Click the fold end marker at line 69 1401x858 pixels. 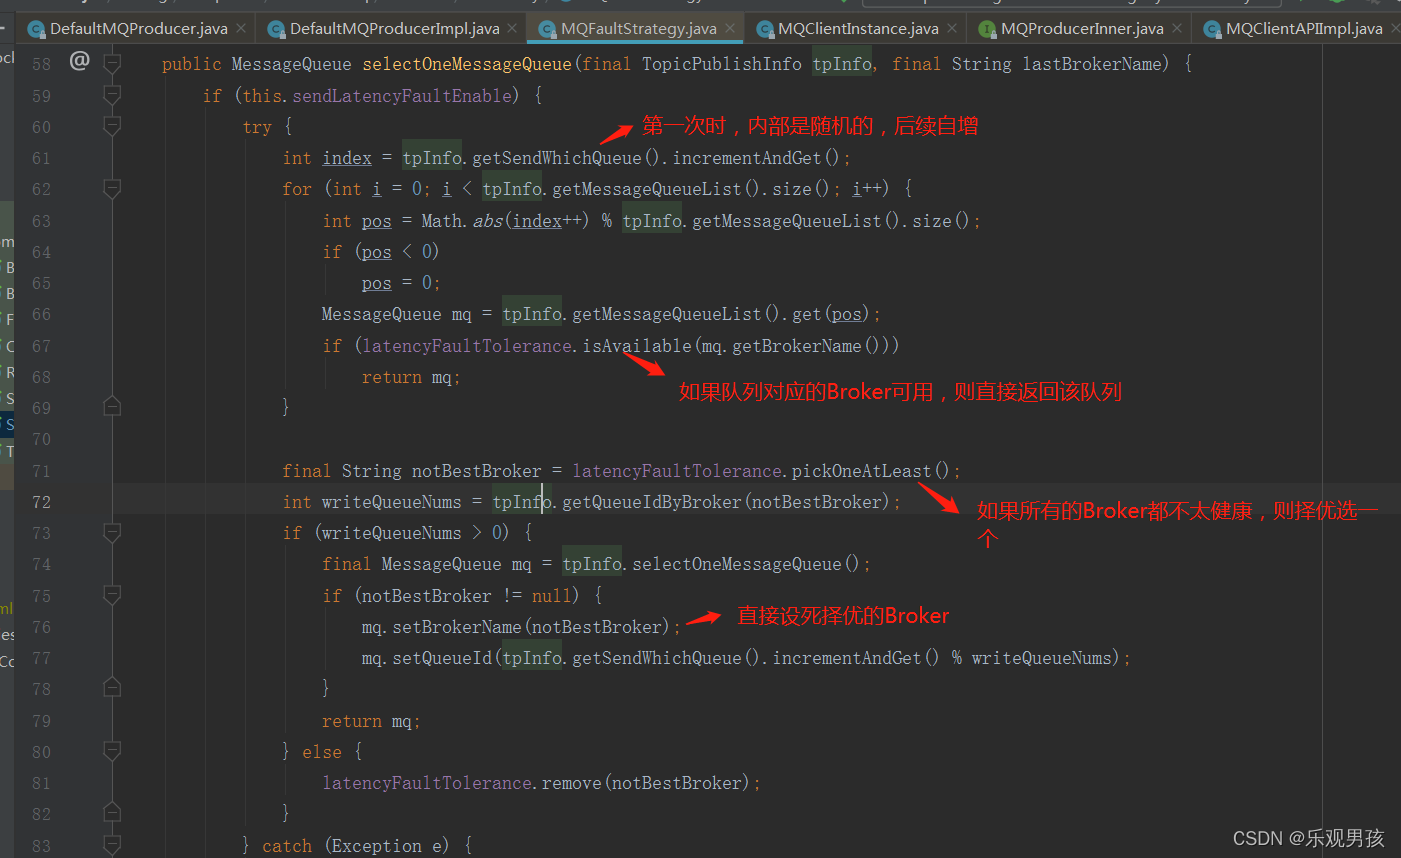(x=112, y=407)
